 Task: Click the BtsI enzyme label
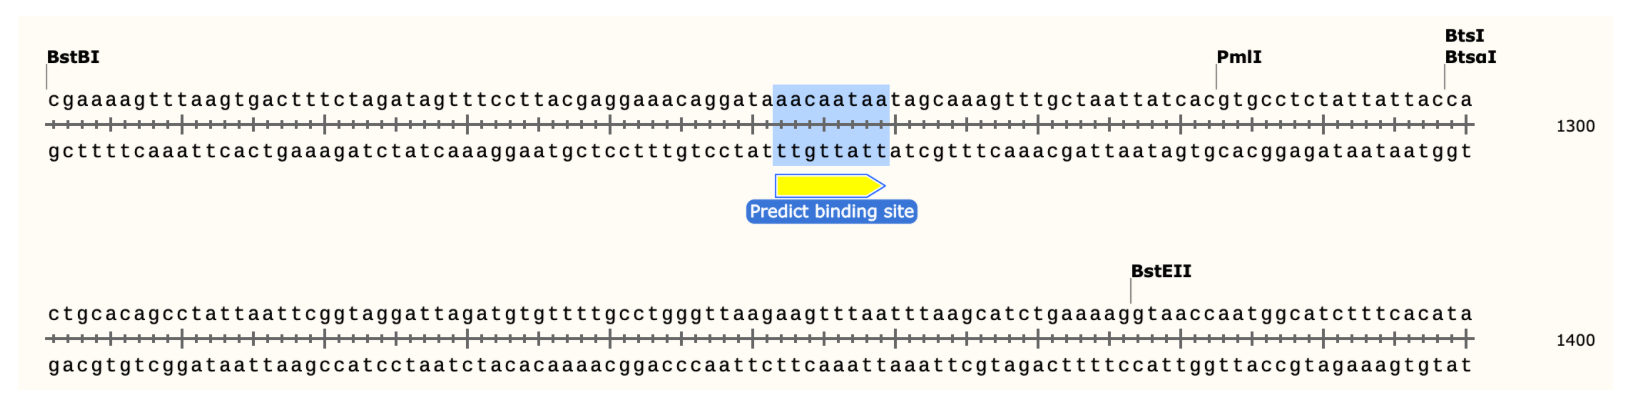pos(1464,36)
